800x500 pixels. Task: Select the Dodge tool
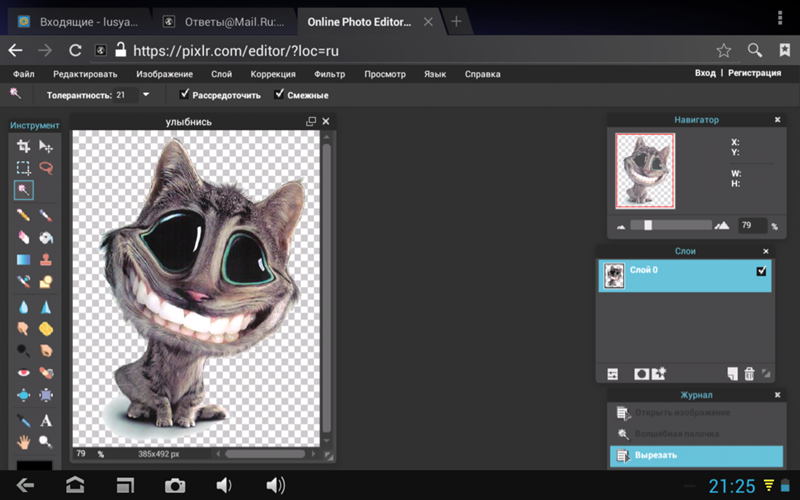coord(23,351)
